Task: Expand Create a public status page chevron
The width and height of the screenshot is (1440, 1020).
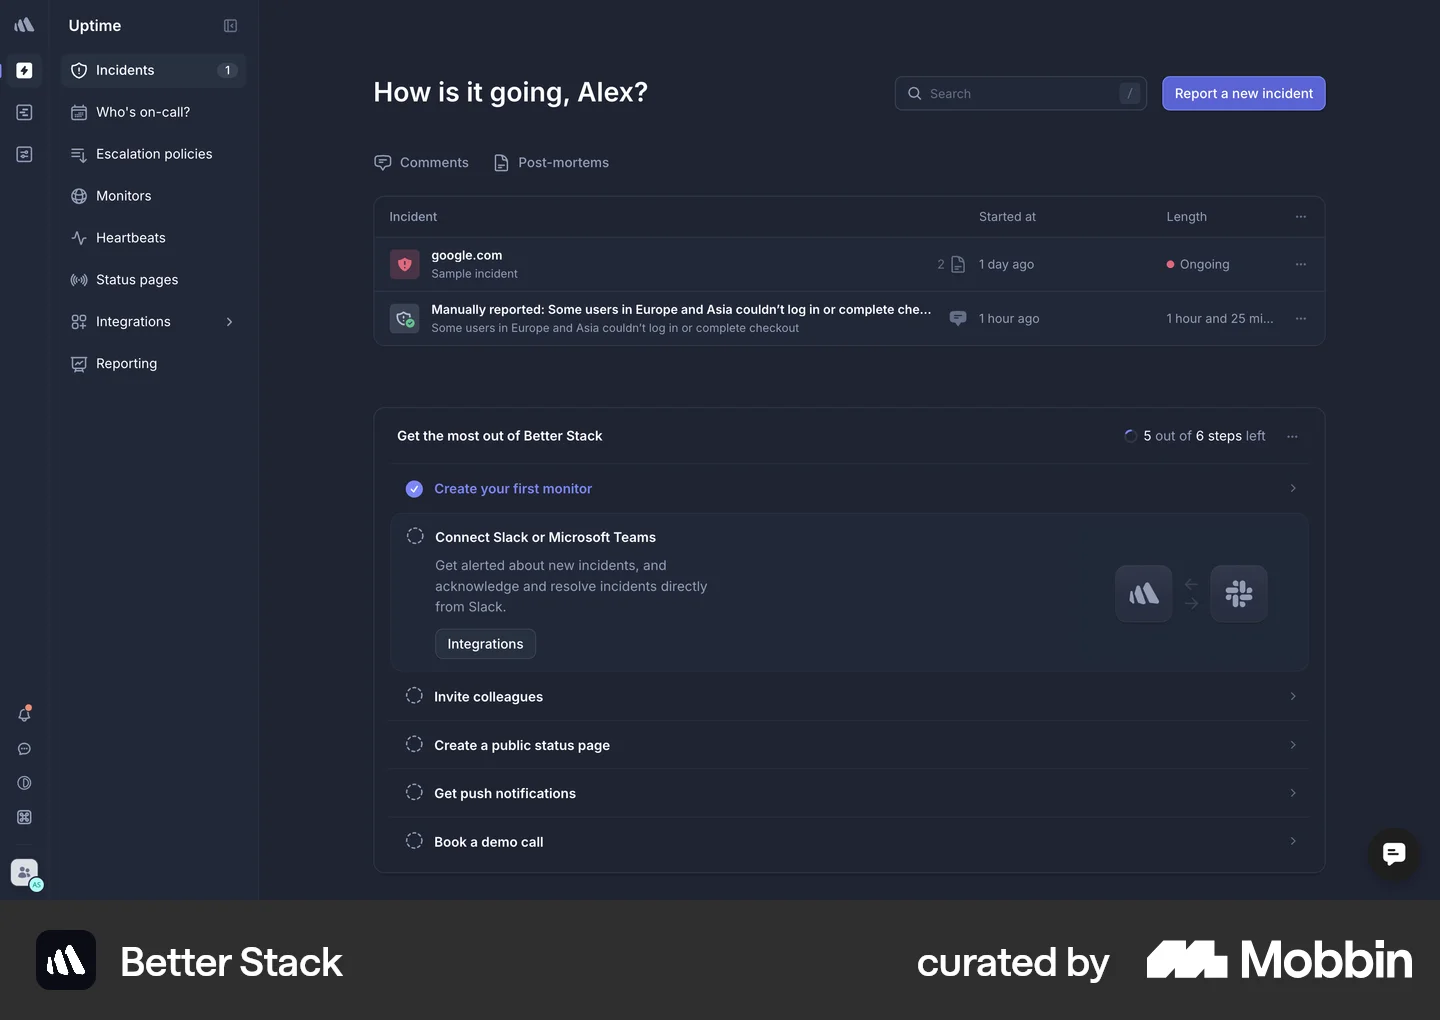Action: 1293,745
